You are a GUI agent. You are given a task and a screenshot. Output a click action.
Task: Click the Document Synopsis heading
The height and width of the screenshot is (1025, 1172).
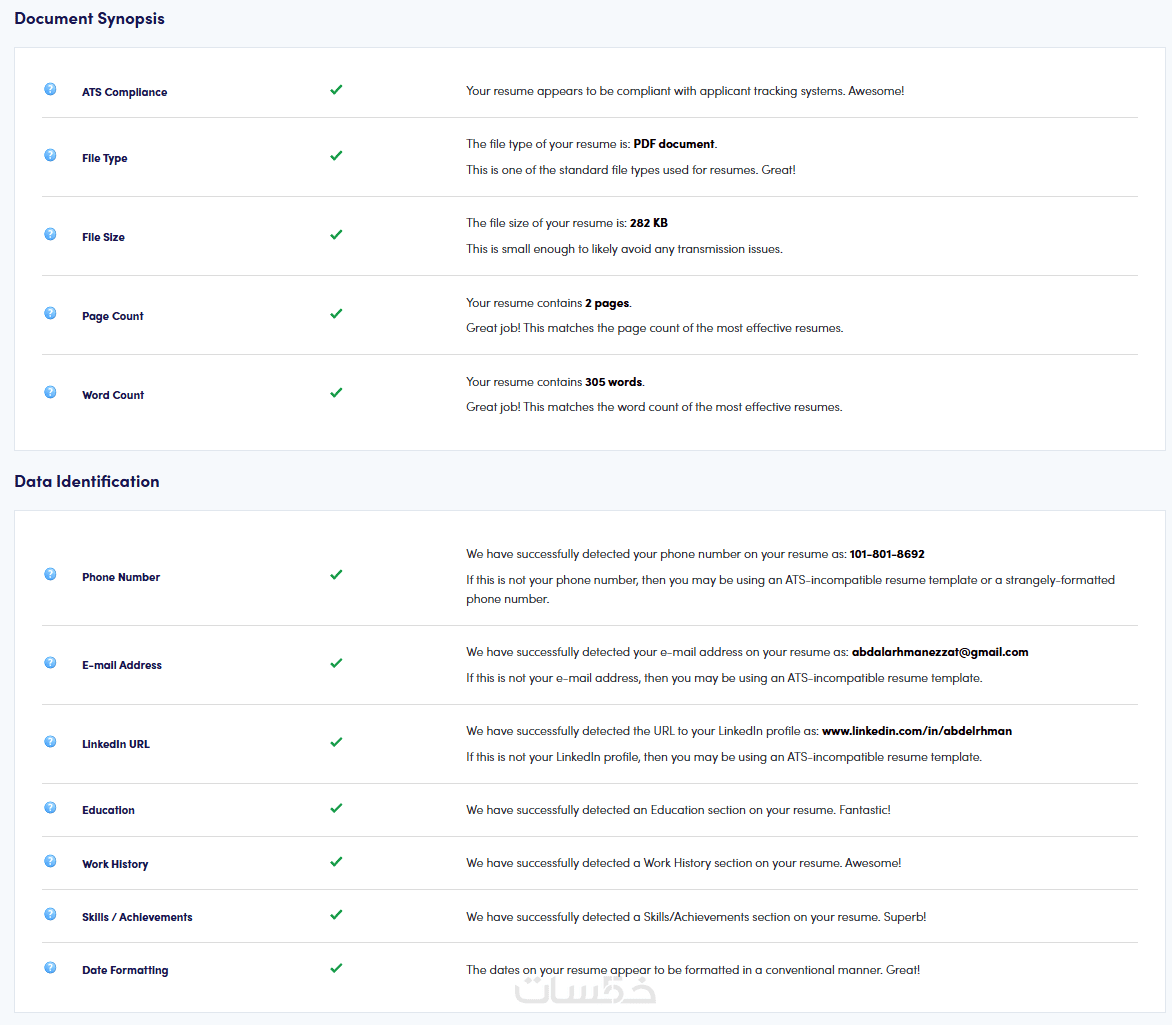(89, 19)
